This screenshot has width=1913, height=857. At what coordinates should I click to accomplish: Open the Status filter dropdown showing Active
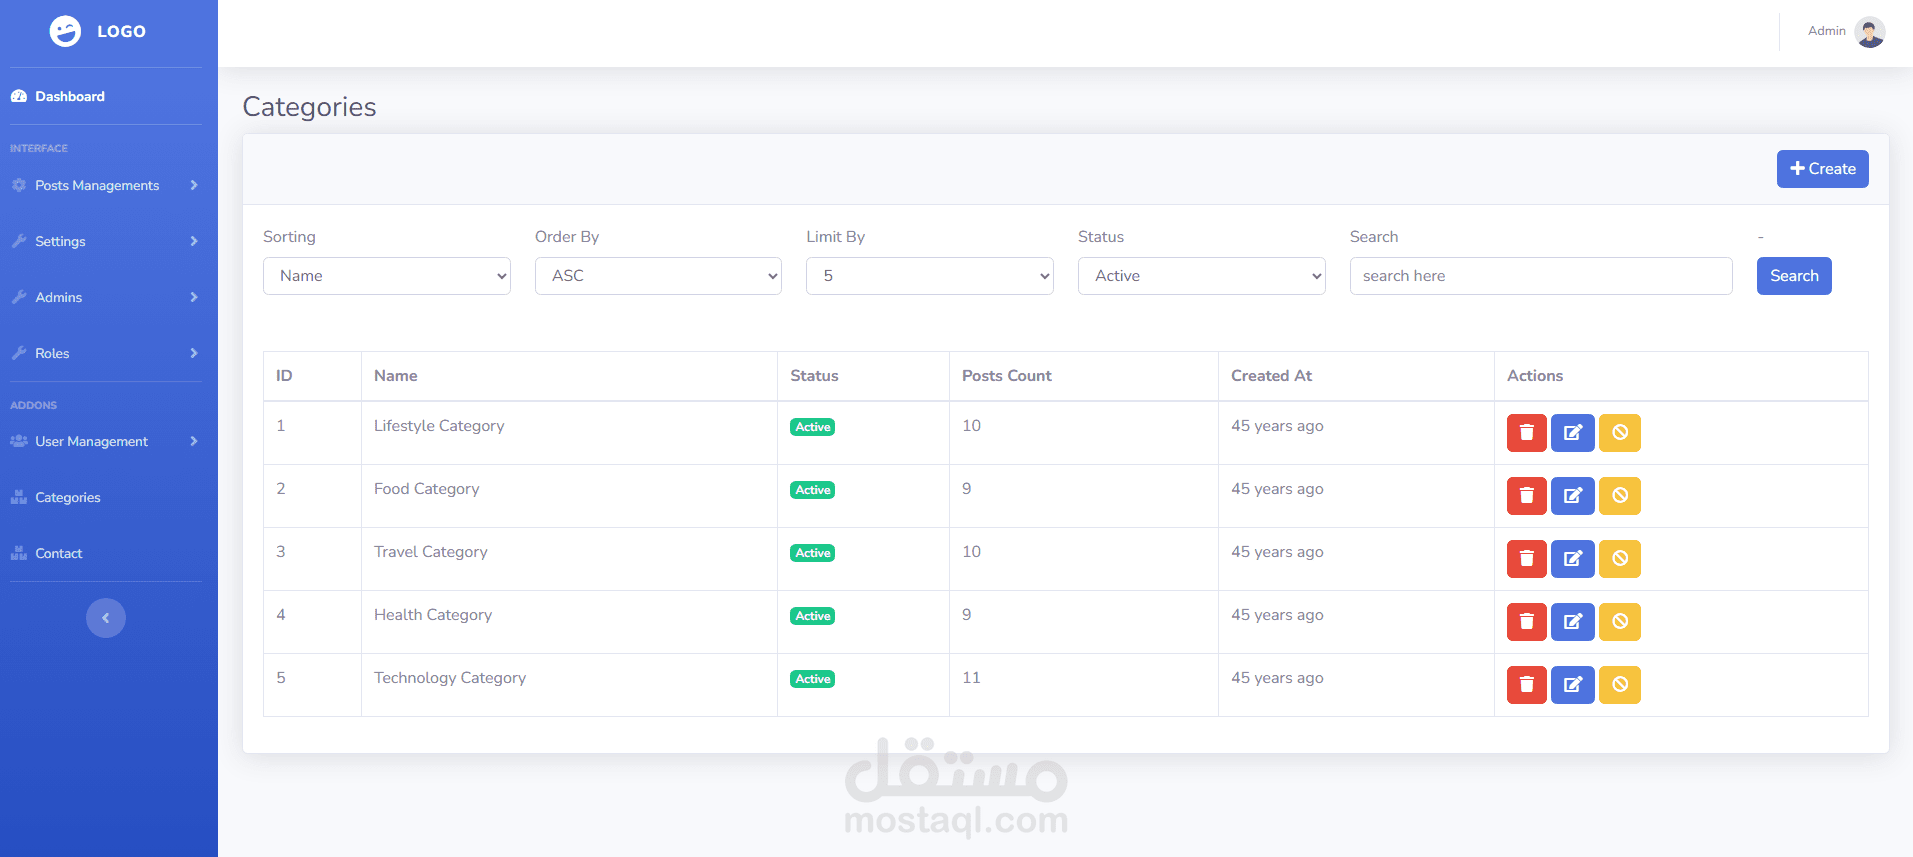click(1202, 276)
